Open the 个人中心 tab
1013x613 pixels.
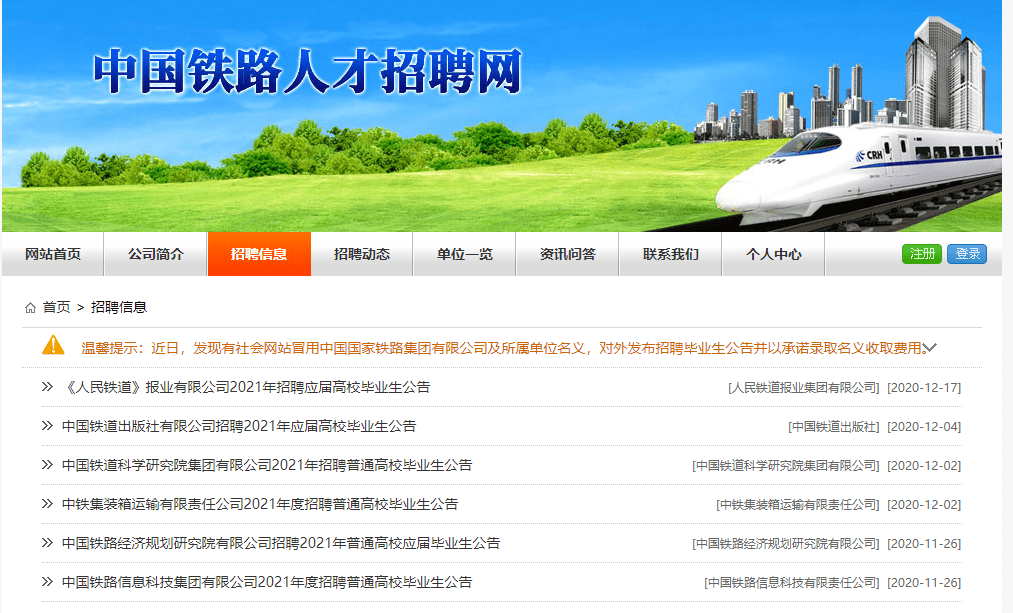[773, 254]
